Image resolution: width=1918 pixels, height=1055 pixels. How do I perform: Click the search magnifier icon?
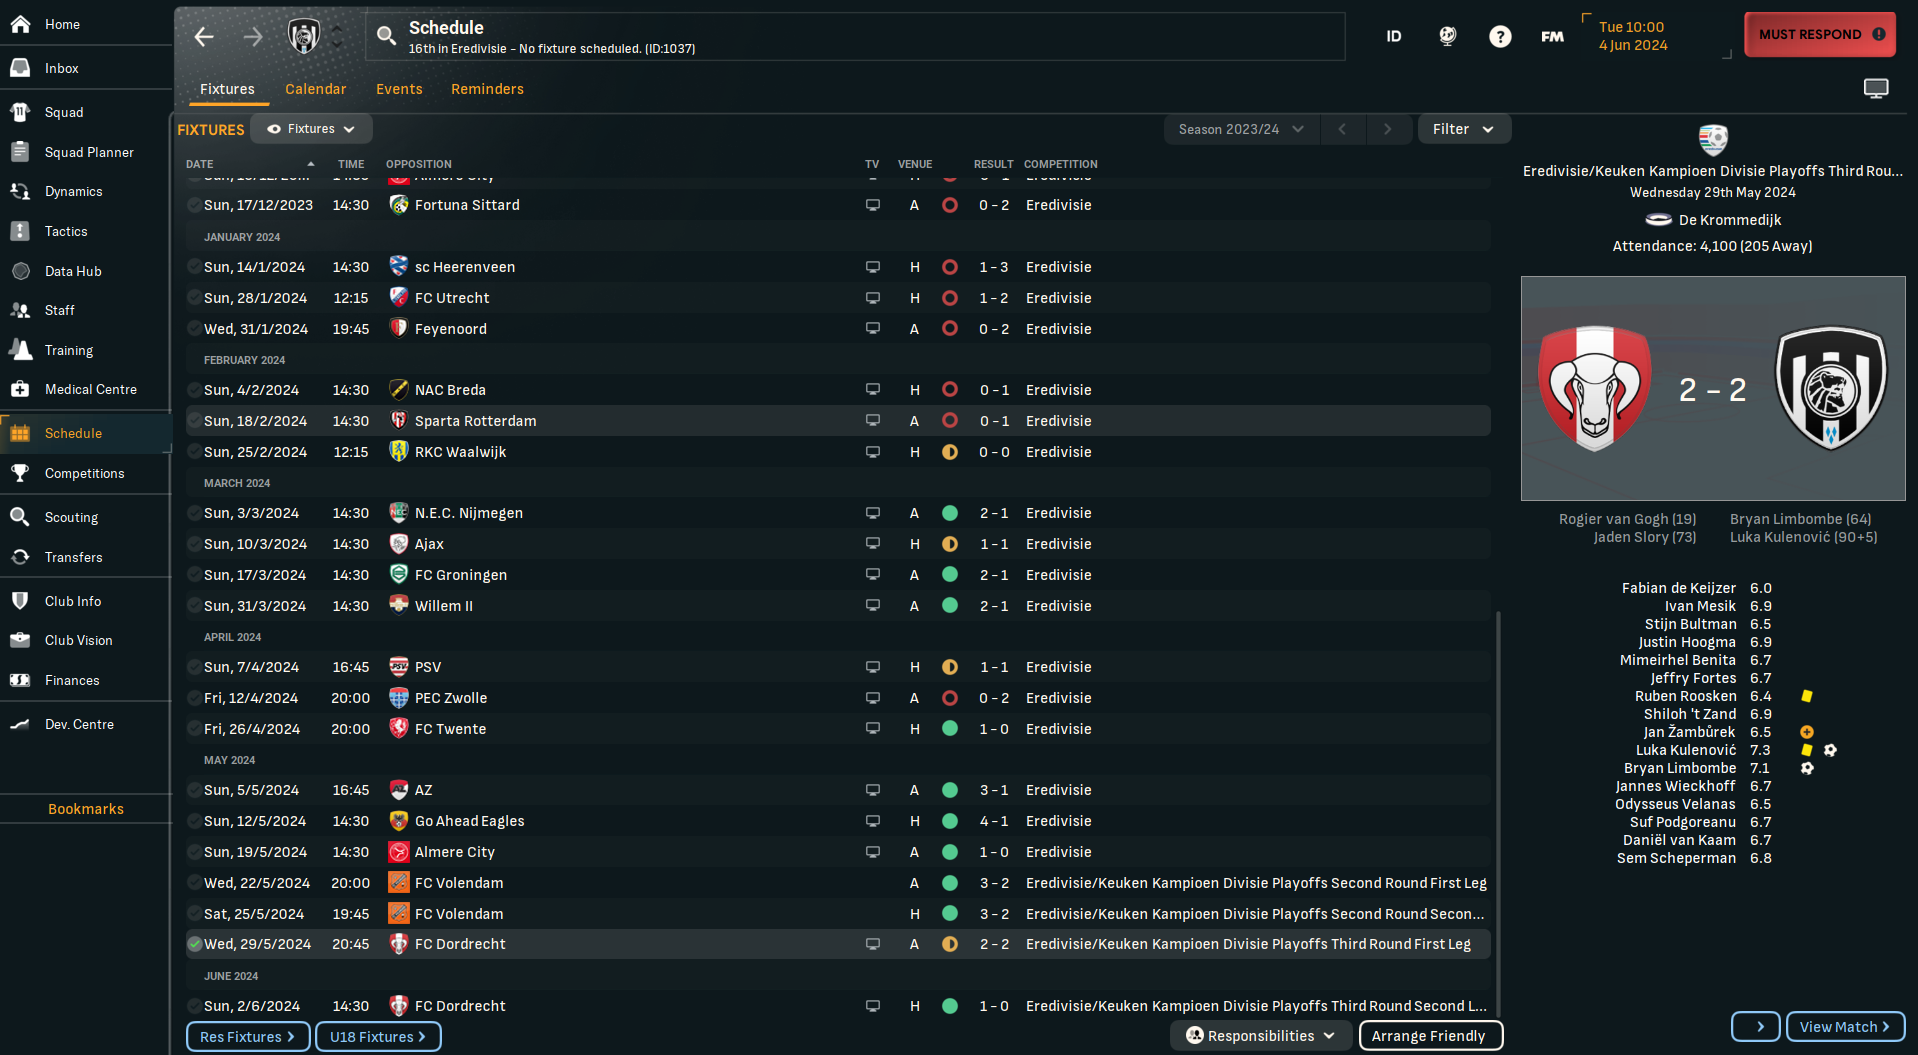point(386,37)
